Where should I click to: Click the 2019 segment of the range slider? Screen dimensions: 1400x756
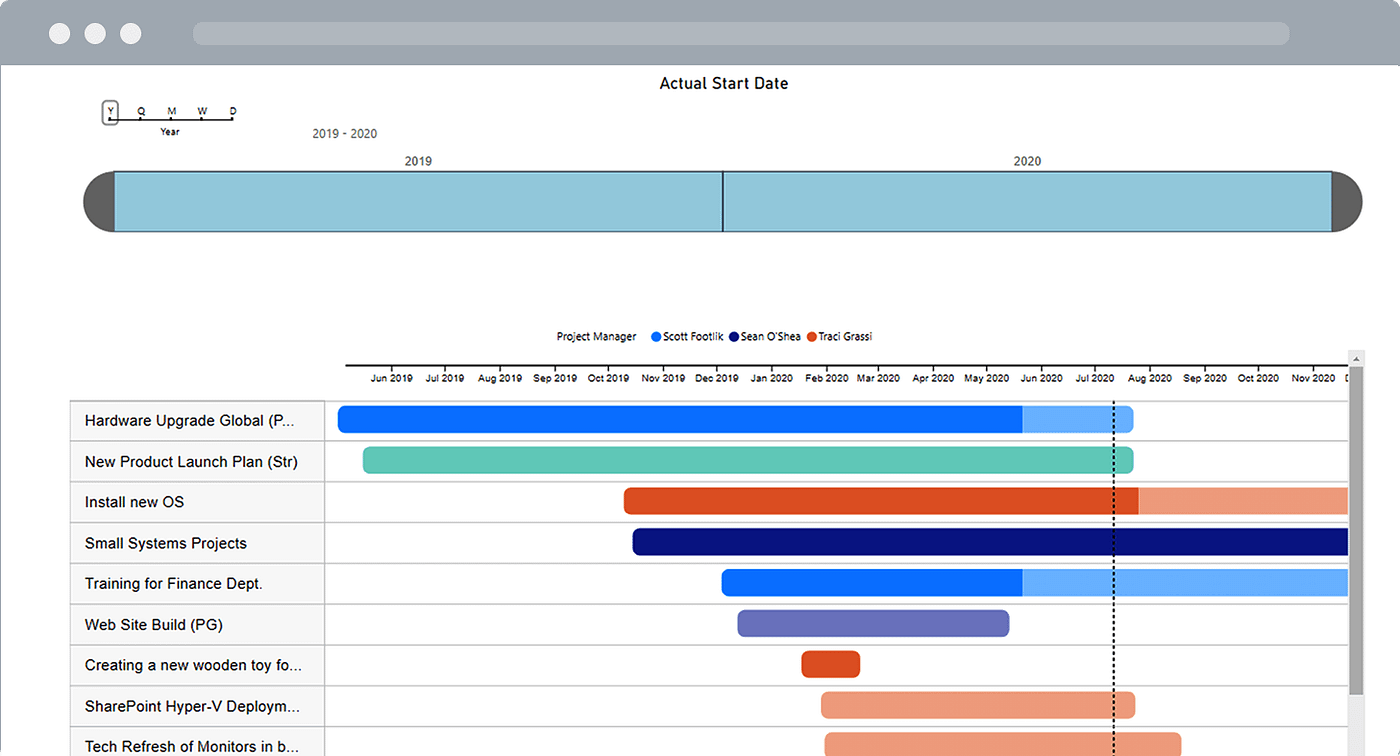click(418, 202)
